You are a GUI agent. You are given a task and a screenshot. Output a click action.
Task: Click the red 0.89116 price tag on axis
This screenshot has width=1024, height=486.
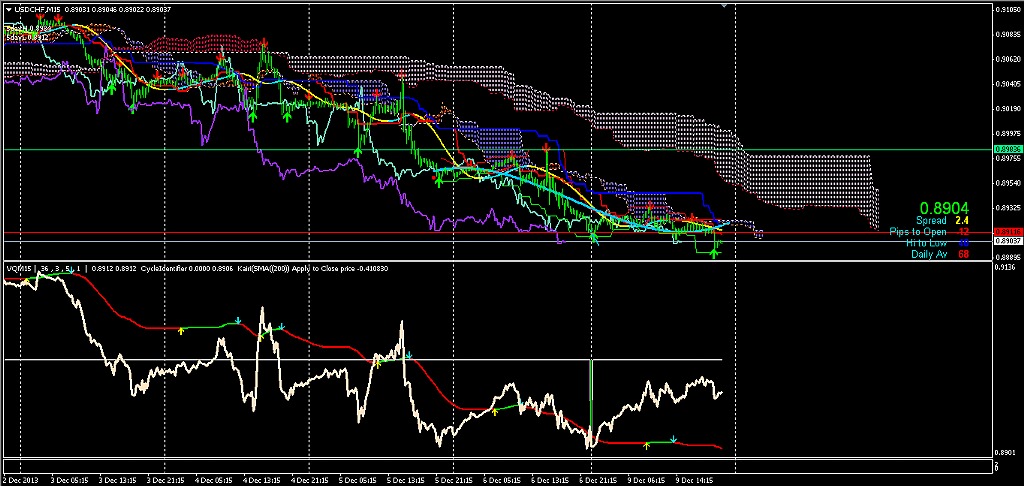(x=1006, y=232)
